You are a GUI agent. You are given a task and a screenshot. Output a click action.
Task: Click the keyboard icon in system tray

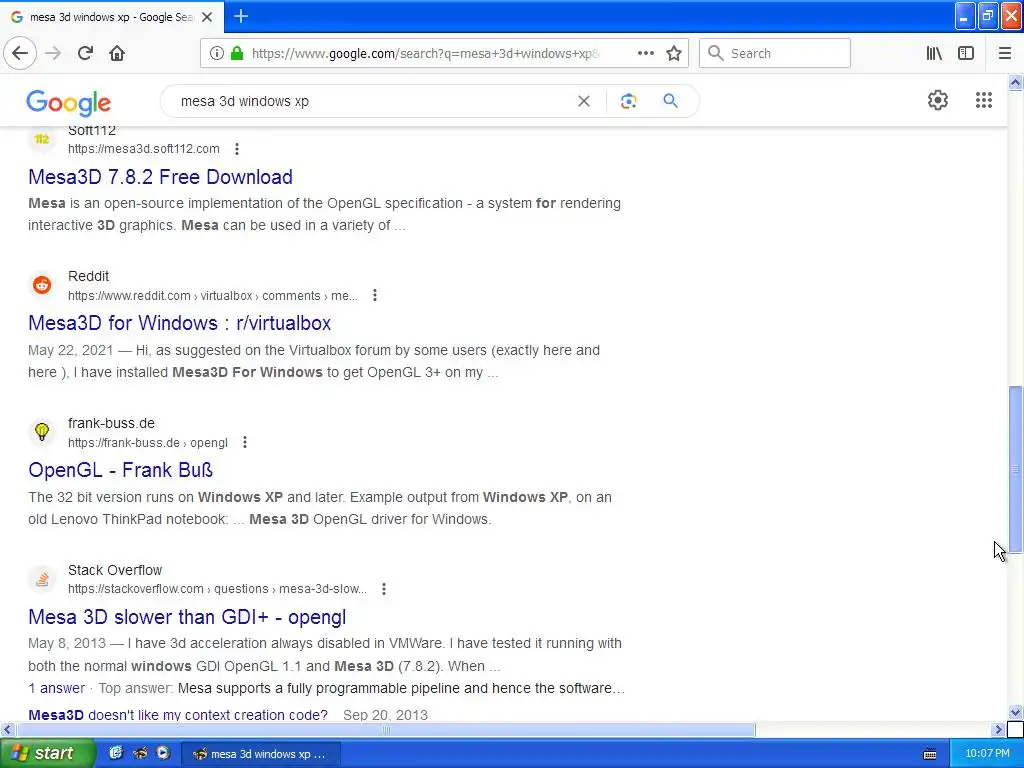click(930, 754)
